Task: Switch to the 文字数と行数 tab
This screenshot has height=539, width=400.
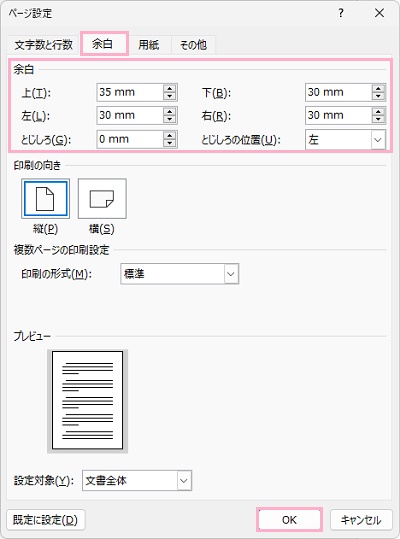Action: tap(44, 45)
